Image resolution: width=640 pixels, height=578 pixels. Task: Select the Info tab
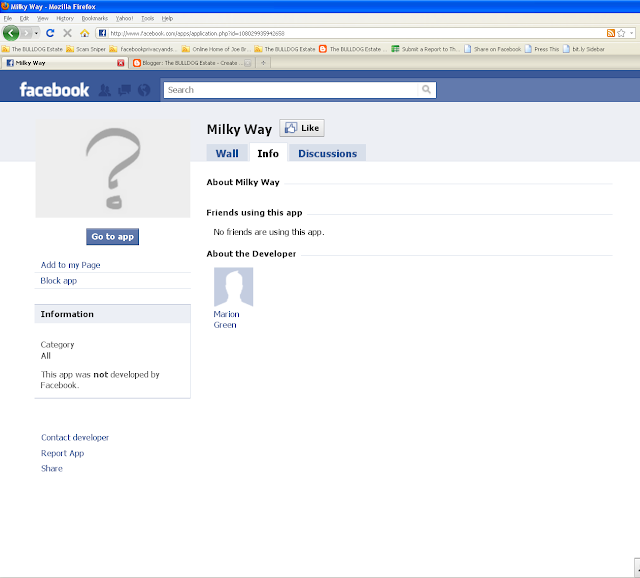pyautogui.click(x=268, y=153)
